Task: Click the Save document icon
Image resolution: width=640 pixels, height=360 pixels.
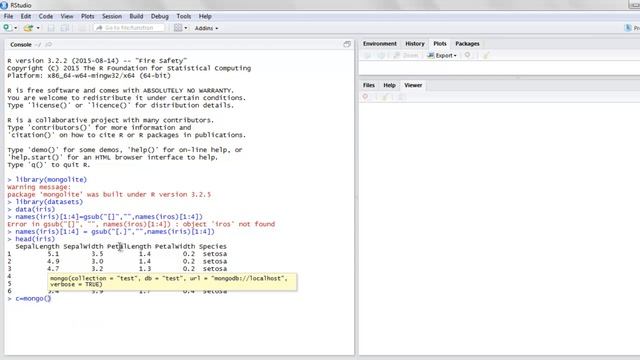Action: pyautogui.click(x=51, y=28)
